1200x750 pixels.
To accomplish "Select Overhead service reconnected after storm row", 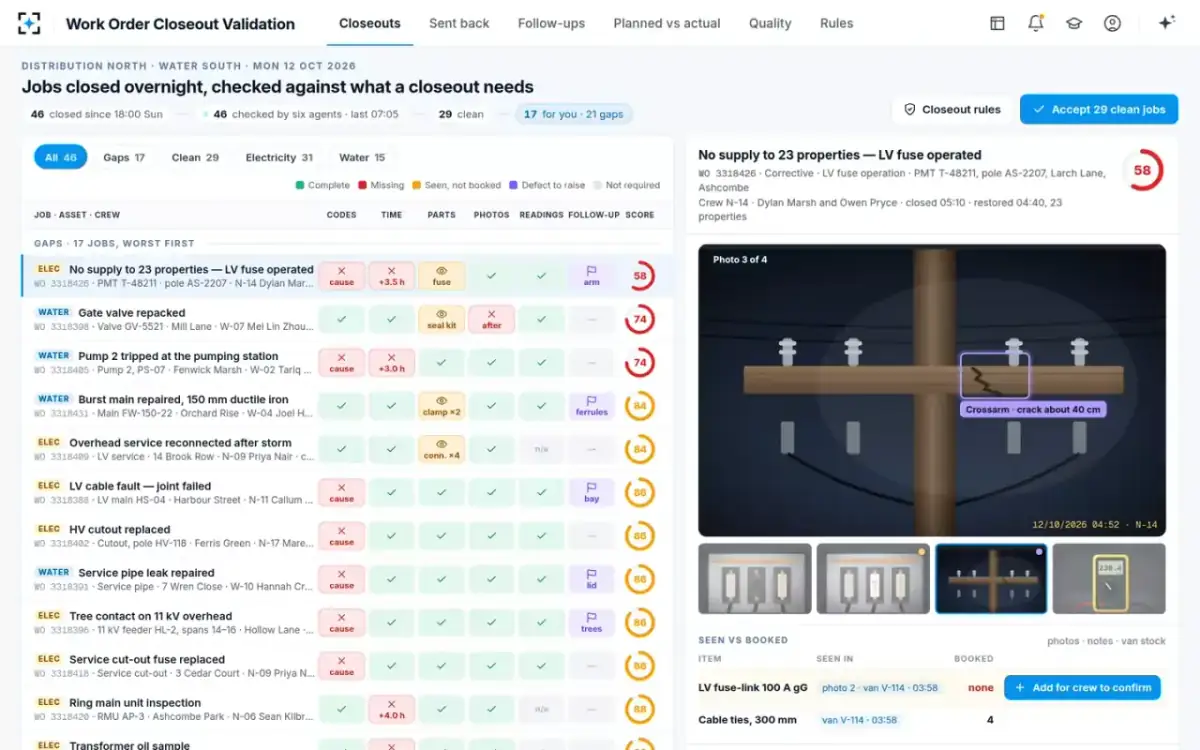I will [x=347, y=449].
